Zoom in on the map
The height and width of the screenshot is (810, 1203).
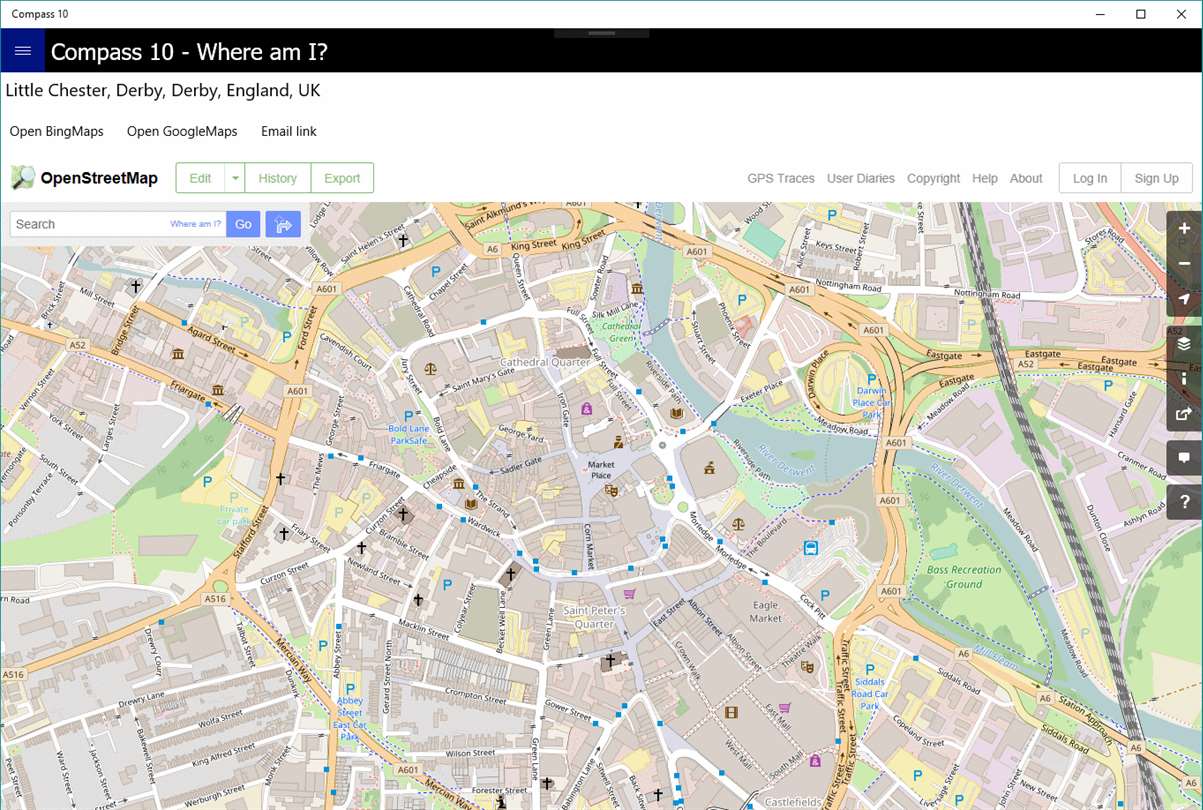(1184, 228)
